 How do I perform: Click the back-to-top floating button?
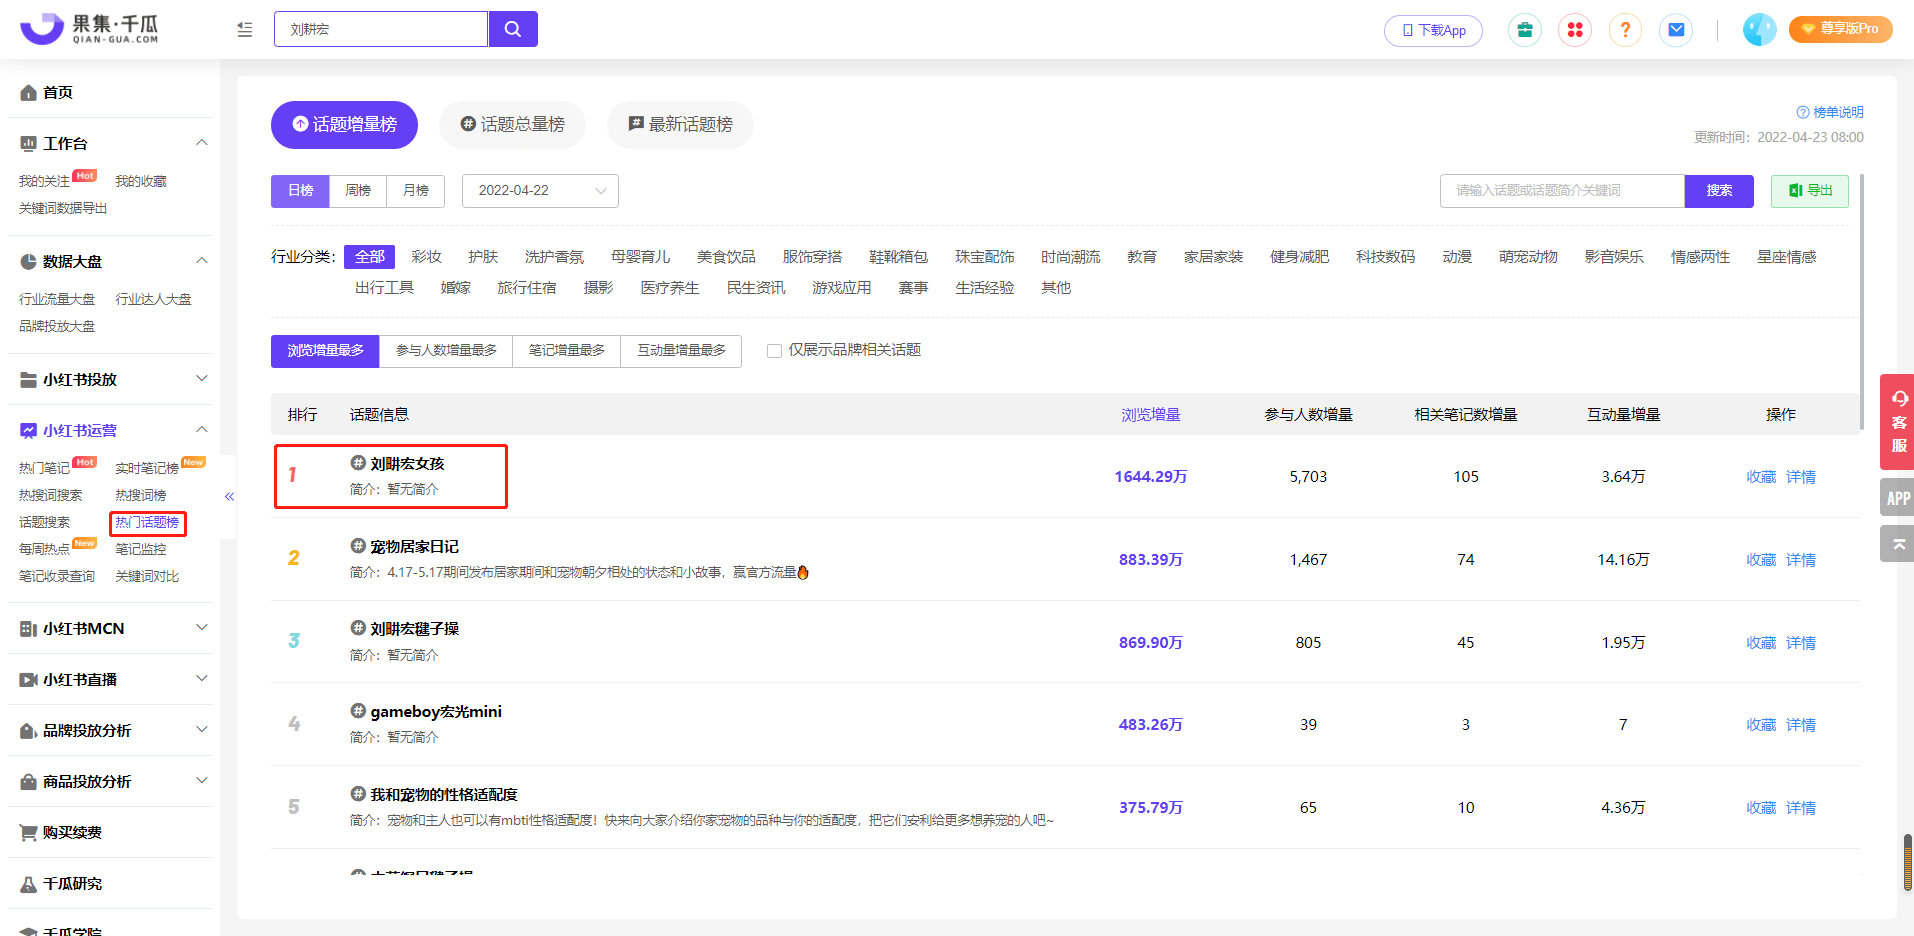pyautogui.click(x=1897, y=544)
